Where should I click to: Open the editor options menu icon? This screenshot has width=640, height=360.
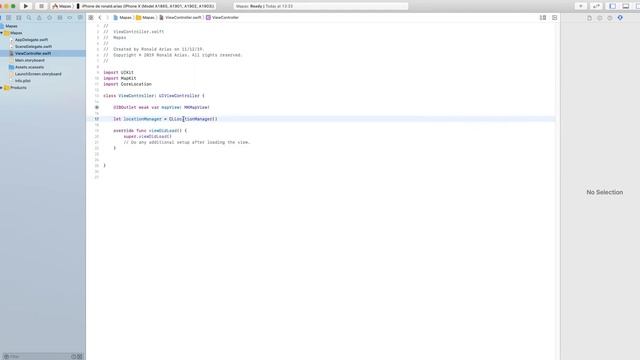coord(543,18)
